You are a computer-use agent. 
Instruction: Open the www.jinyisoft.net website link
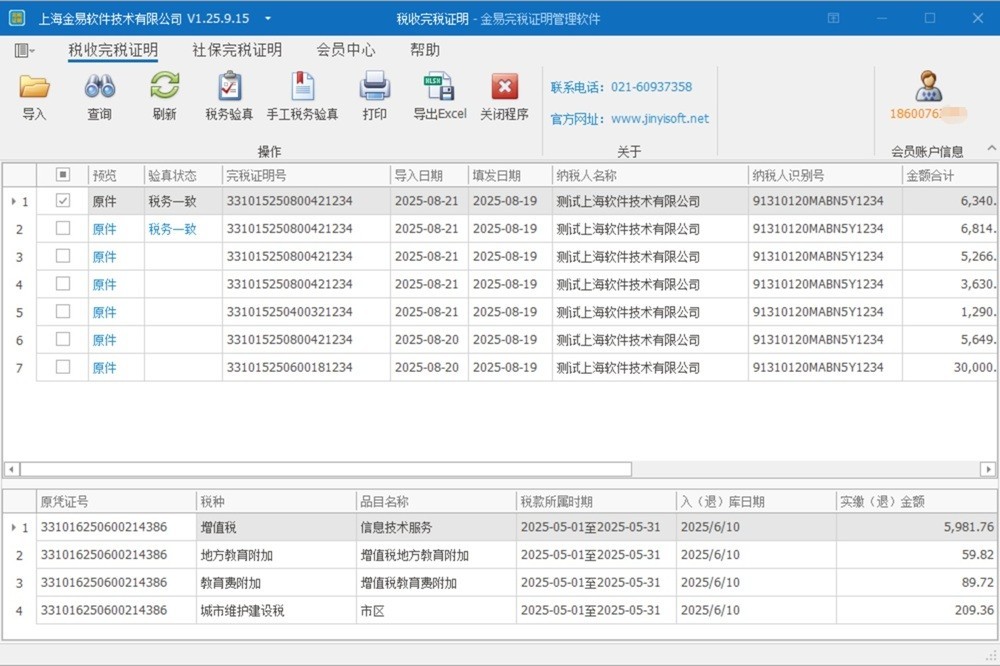point(659,118)
